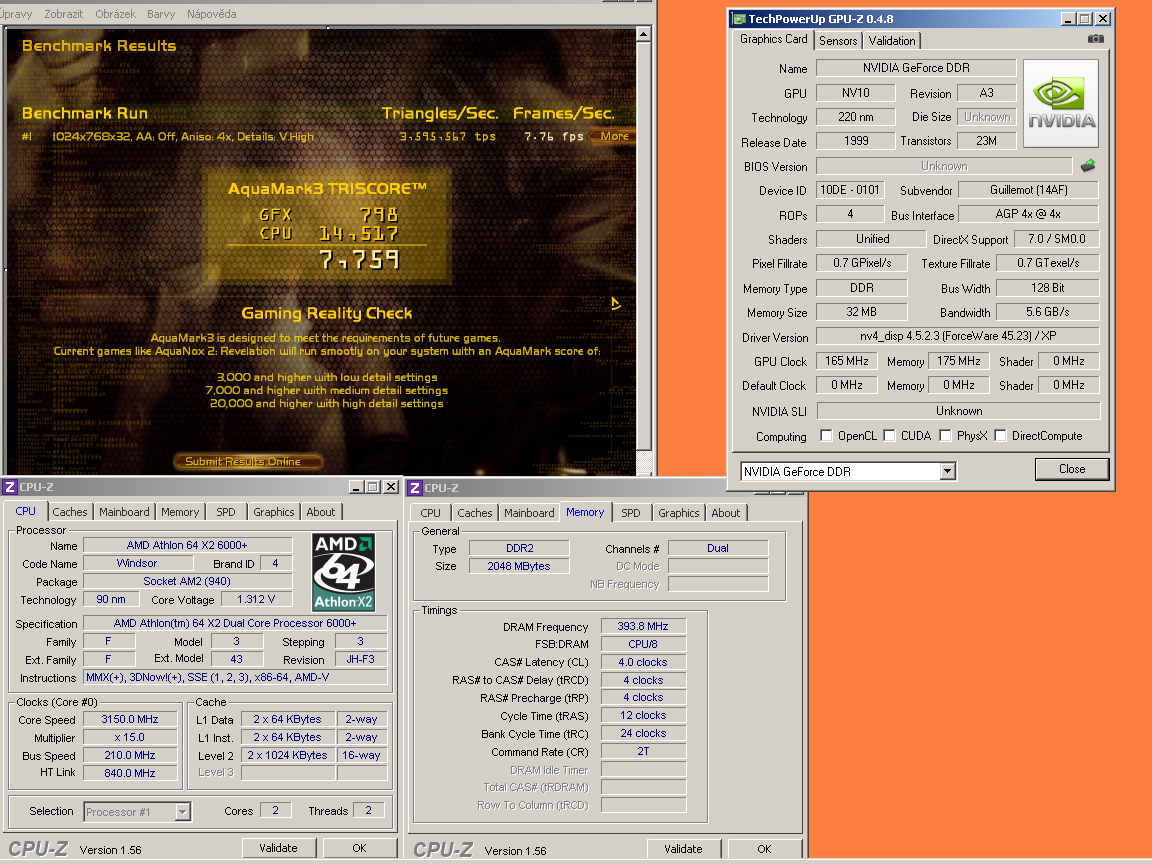Open the Processor #1 selection dropdown
1152x864 pixels.
click(183, 812)
